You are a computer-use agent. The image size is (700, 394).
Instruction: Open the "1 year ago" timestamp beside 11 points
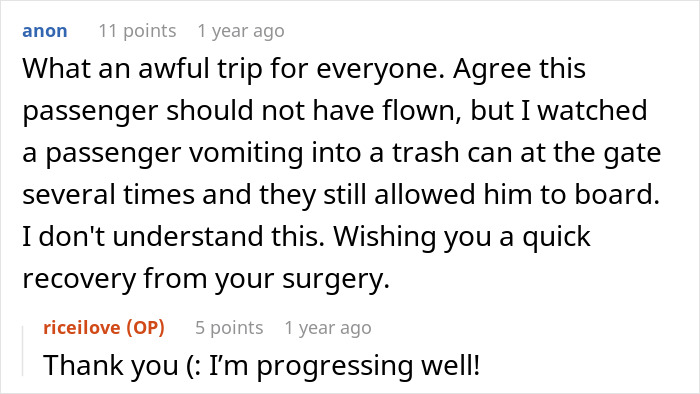coord(241,31)
